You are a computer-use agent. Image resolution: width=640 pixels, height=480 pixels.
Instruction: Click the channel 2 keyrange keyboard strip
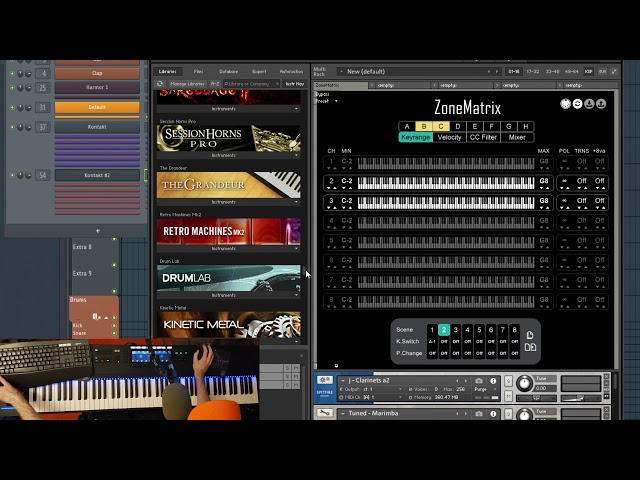click(x=446, y=182)
